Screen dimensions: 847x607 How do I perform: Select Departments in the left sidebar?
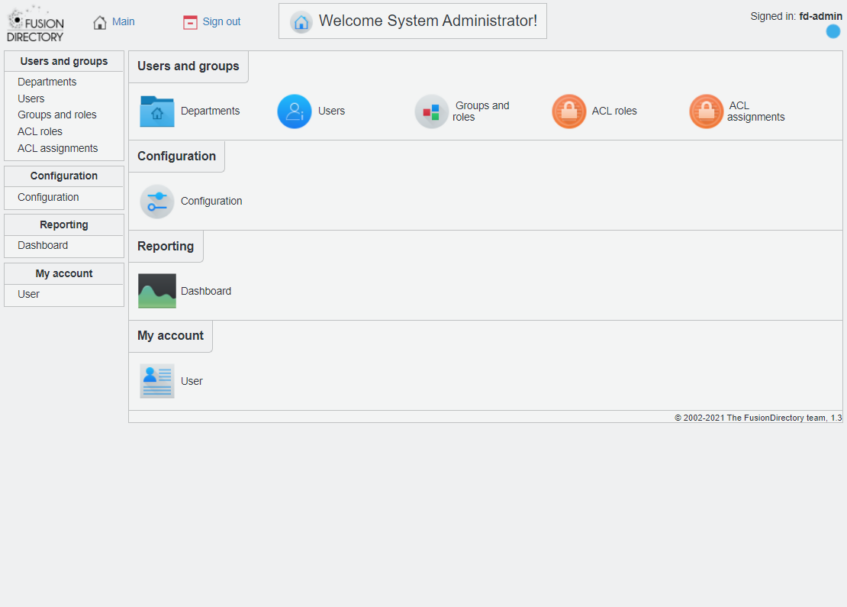tap(47, 82)
